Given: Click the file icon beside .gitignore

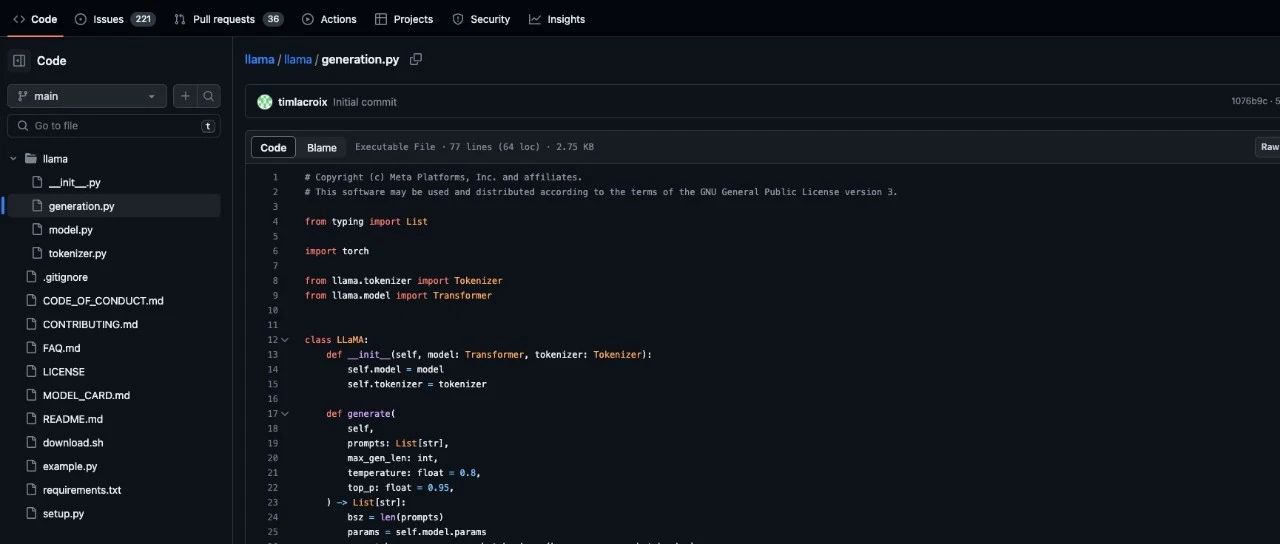Looking at the screenshot, I should [x=31, y=277].
